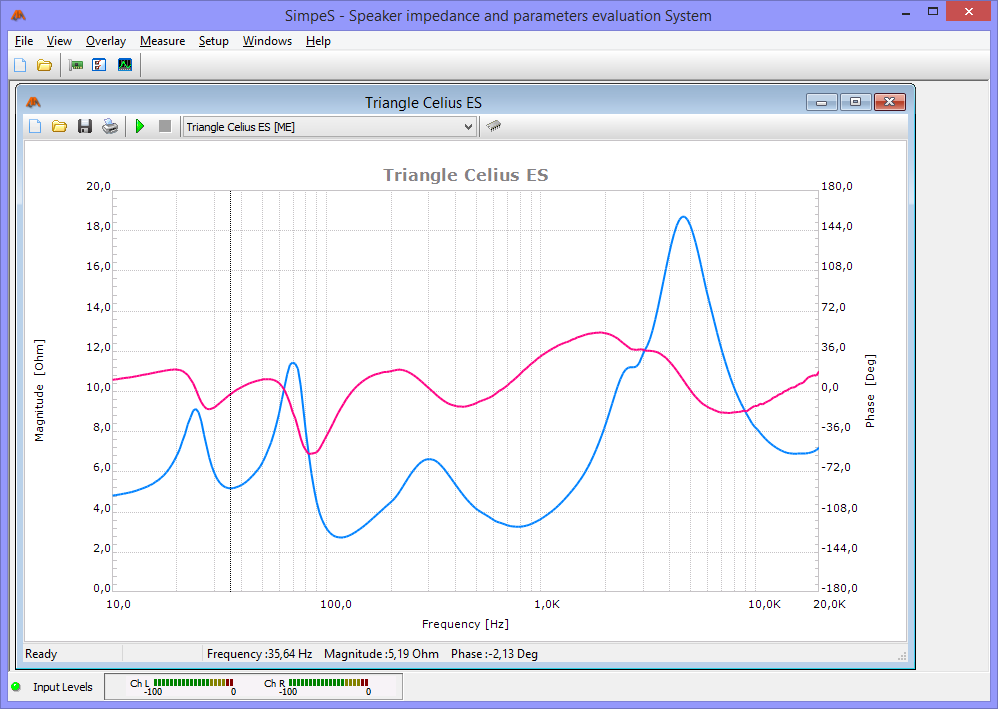This screenshot has width=998, height=709.
Task: Click the green Input Levels status indicator
Action: tap(16, 687)
